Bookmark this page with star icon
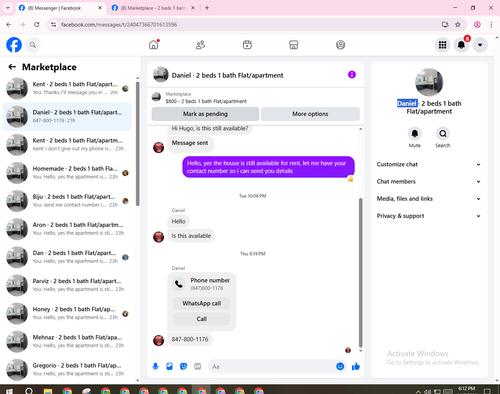Viewport: 500px width, 394px height. click(x=458, y=25)
